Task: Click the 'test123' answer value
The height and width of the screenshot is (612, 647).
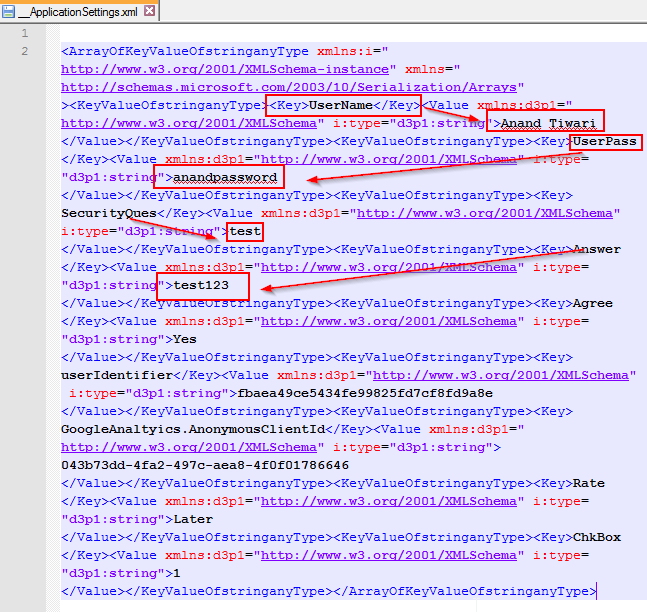Action: [201, 285]
